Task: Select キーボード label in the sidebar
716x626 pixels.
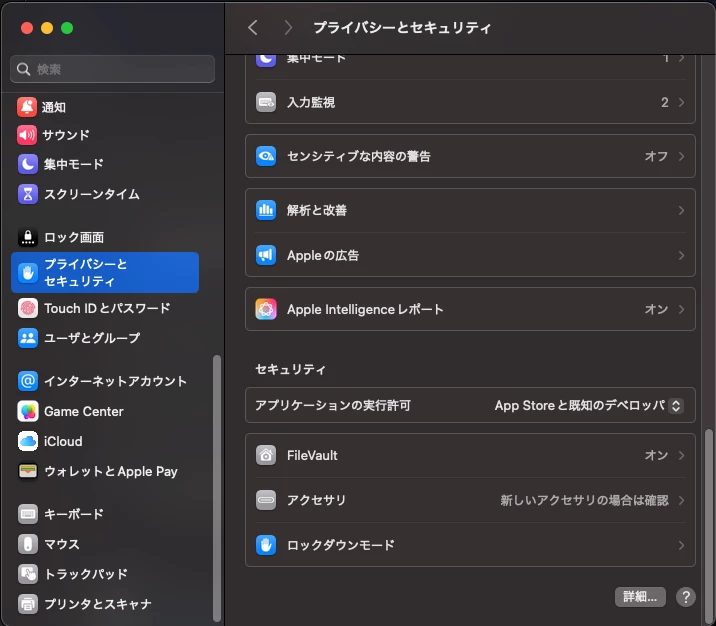Action: tap(74, 514)
